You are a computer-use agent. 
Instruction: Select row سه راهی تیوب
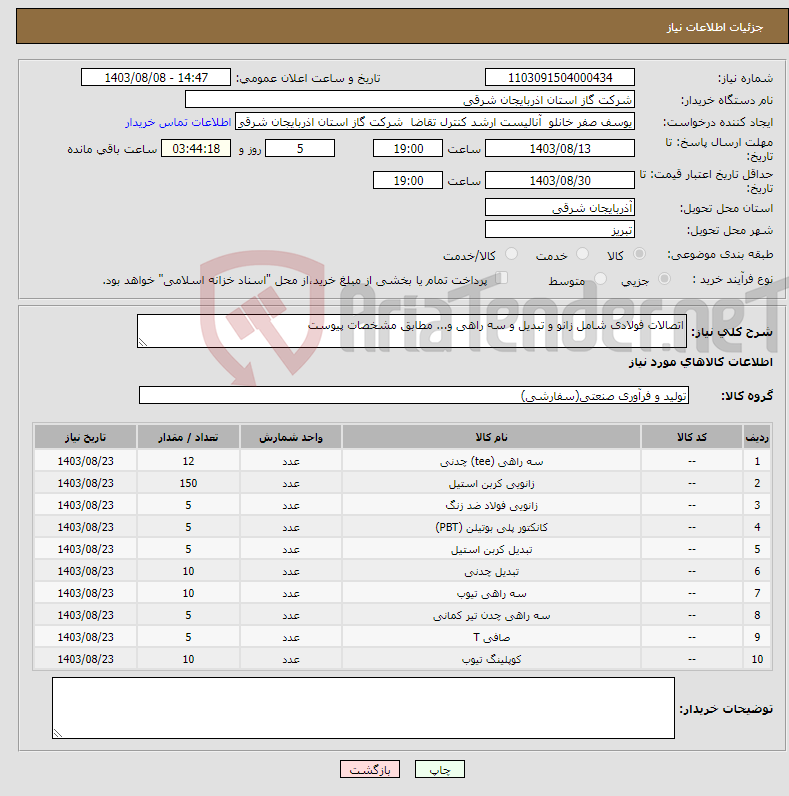point(403,593)
